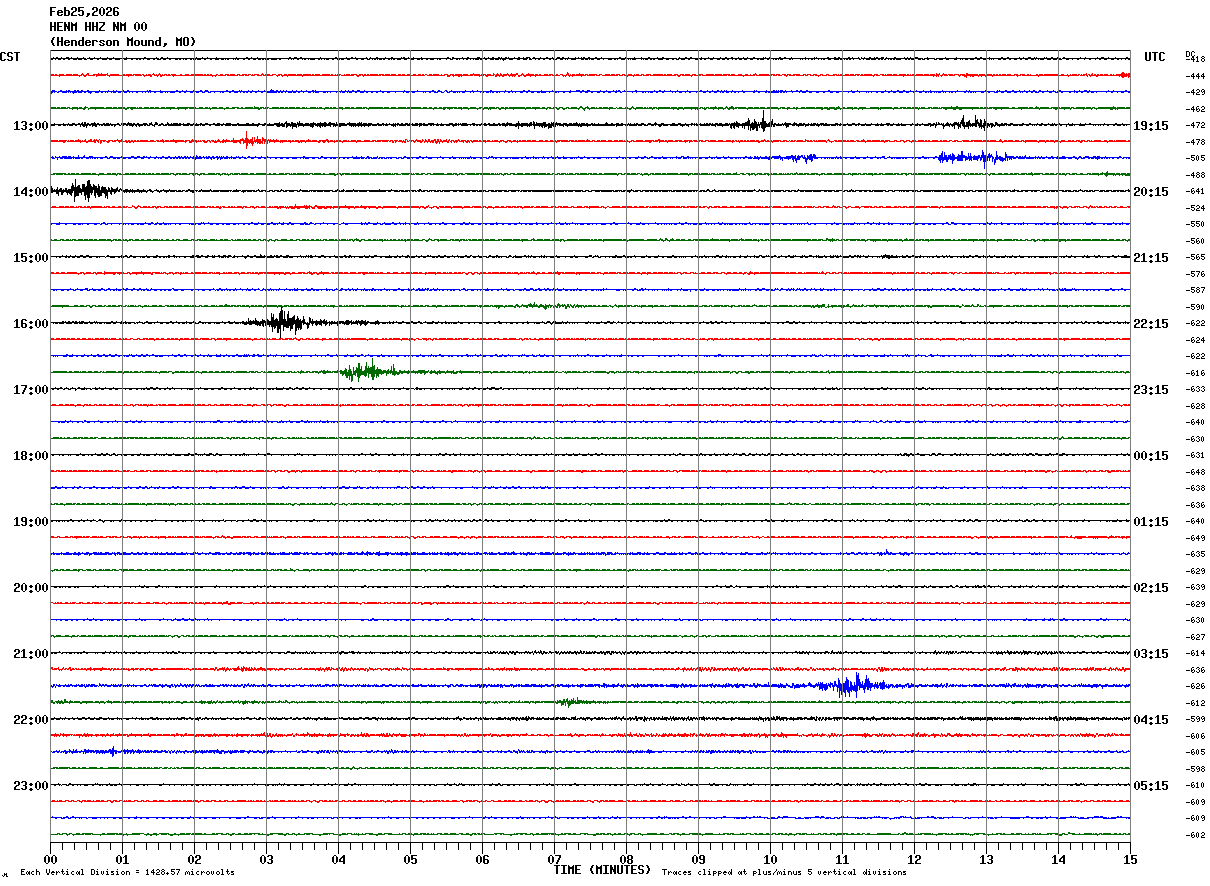Click the CST timezone label

point(10,57)
